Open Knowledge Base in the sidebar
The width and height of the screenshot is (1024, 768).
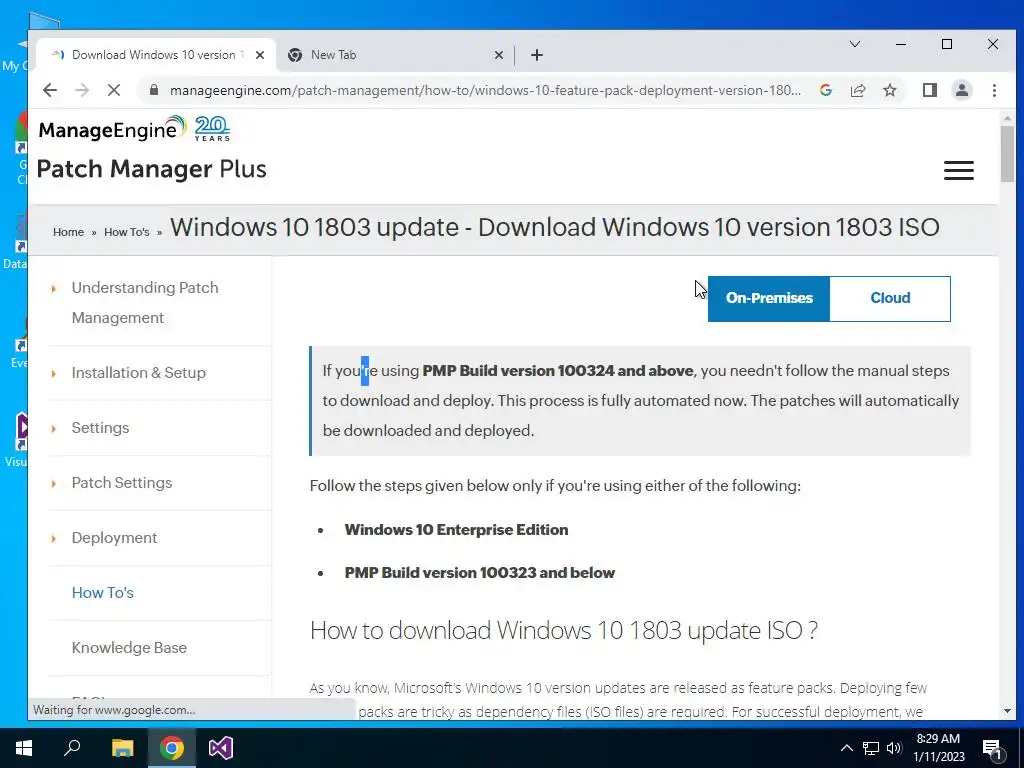pos(129,647)
